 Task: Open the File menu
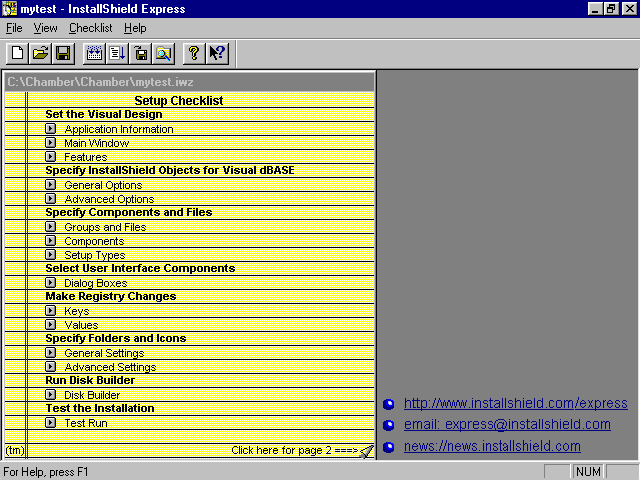click(14, 28)
